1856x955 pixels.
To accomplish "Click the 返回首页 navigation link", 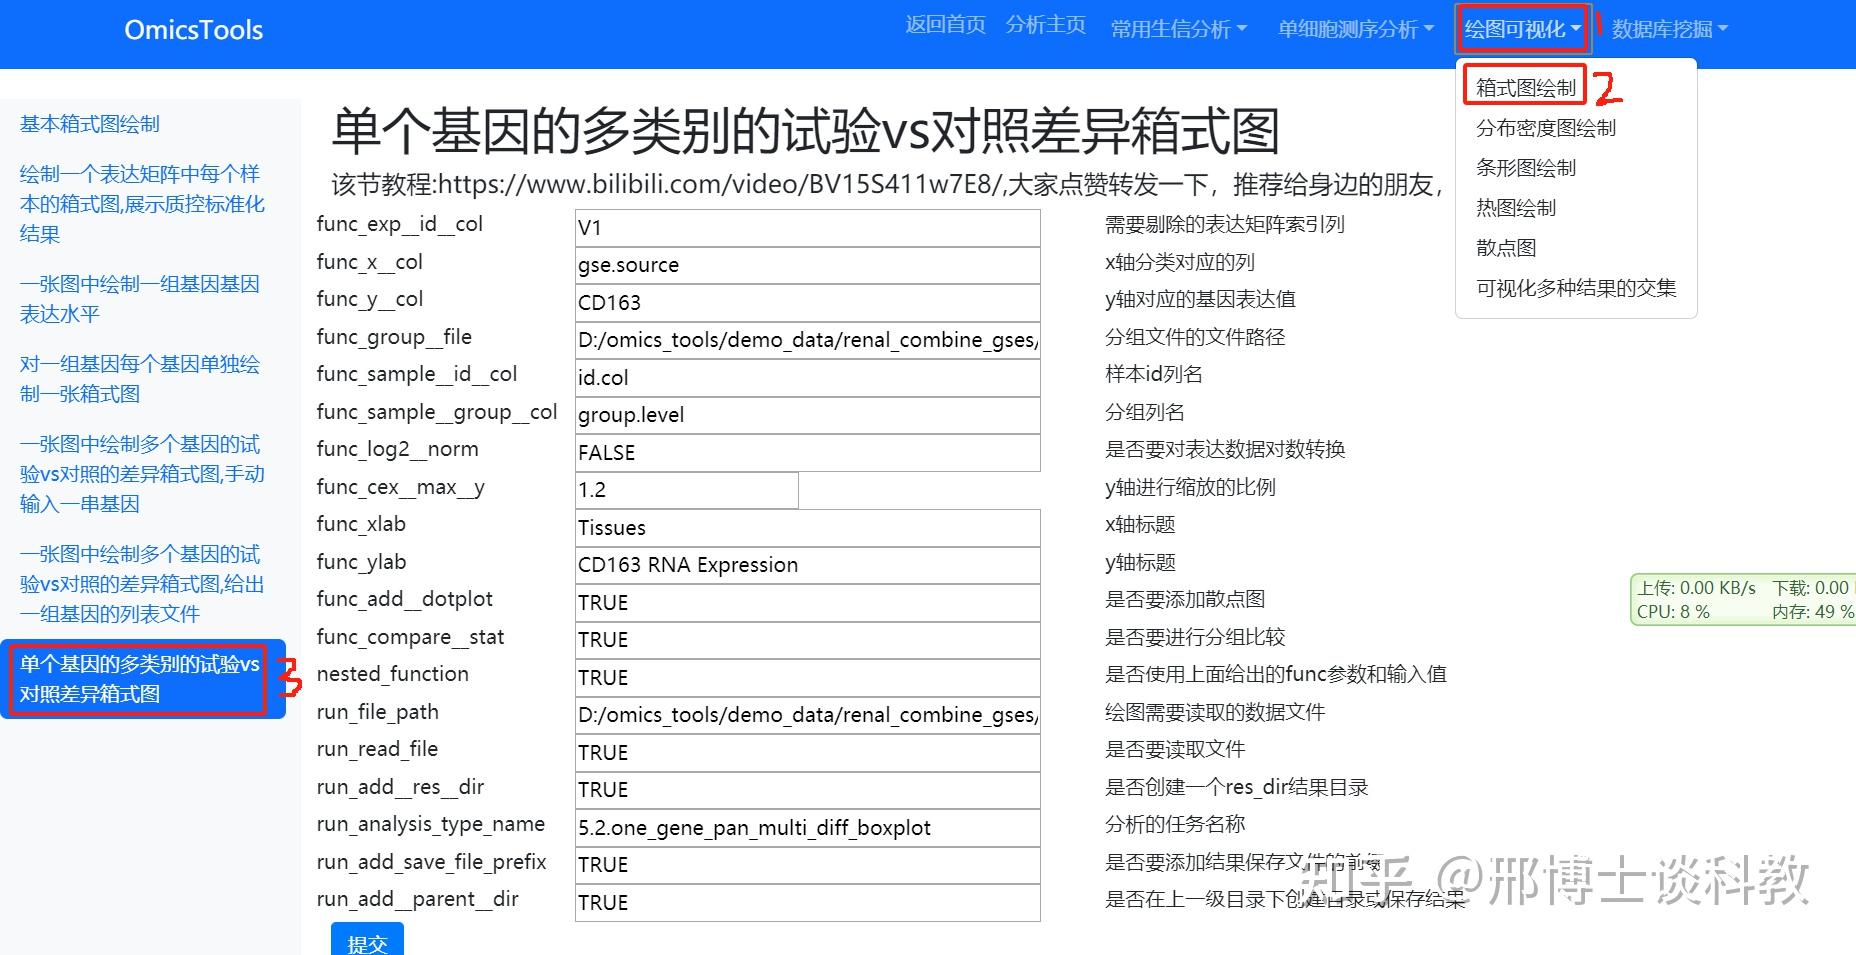I will tap(943, 25).
